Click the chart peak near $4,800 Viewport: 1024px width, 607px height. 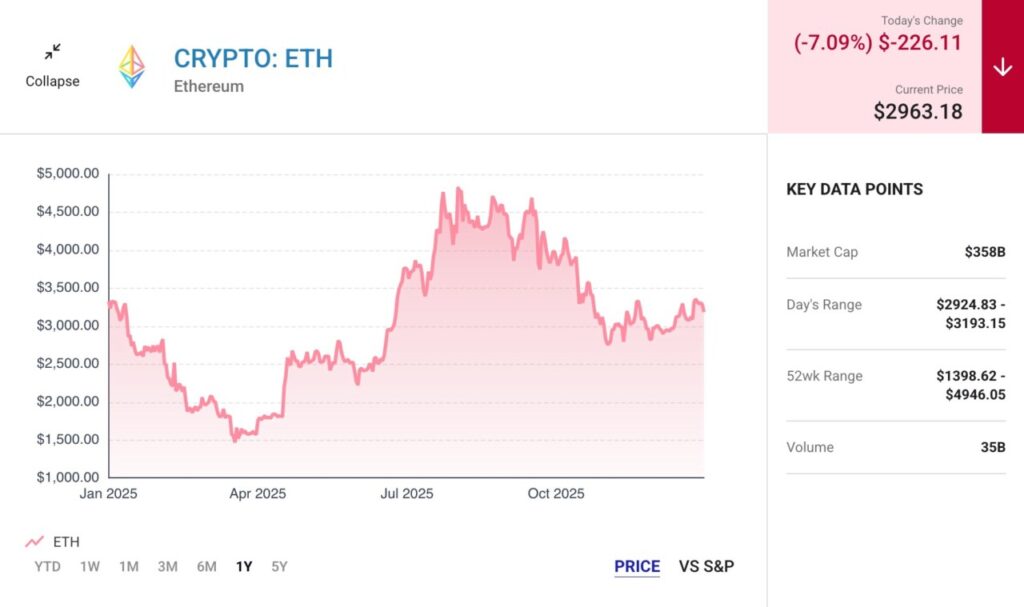coord(458,188)
